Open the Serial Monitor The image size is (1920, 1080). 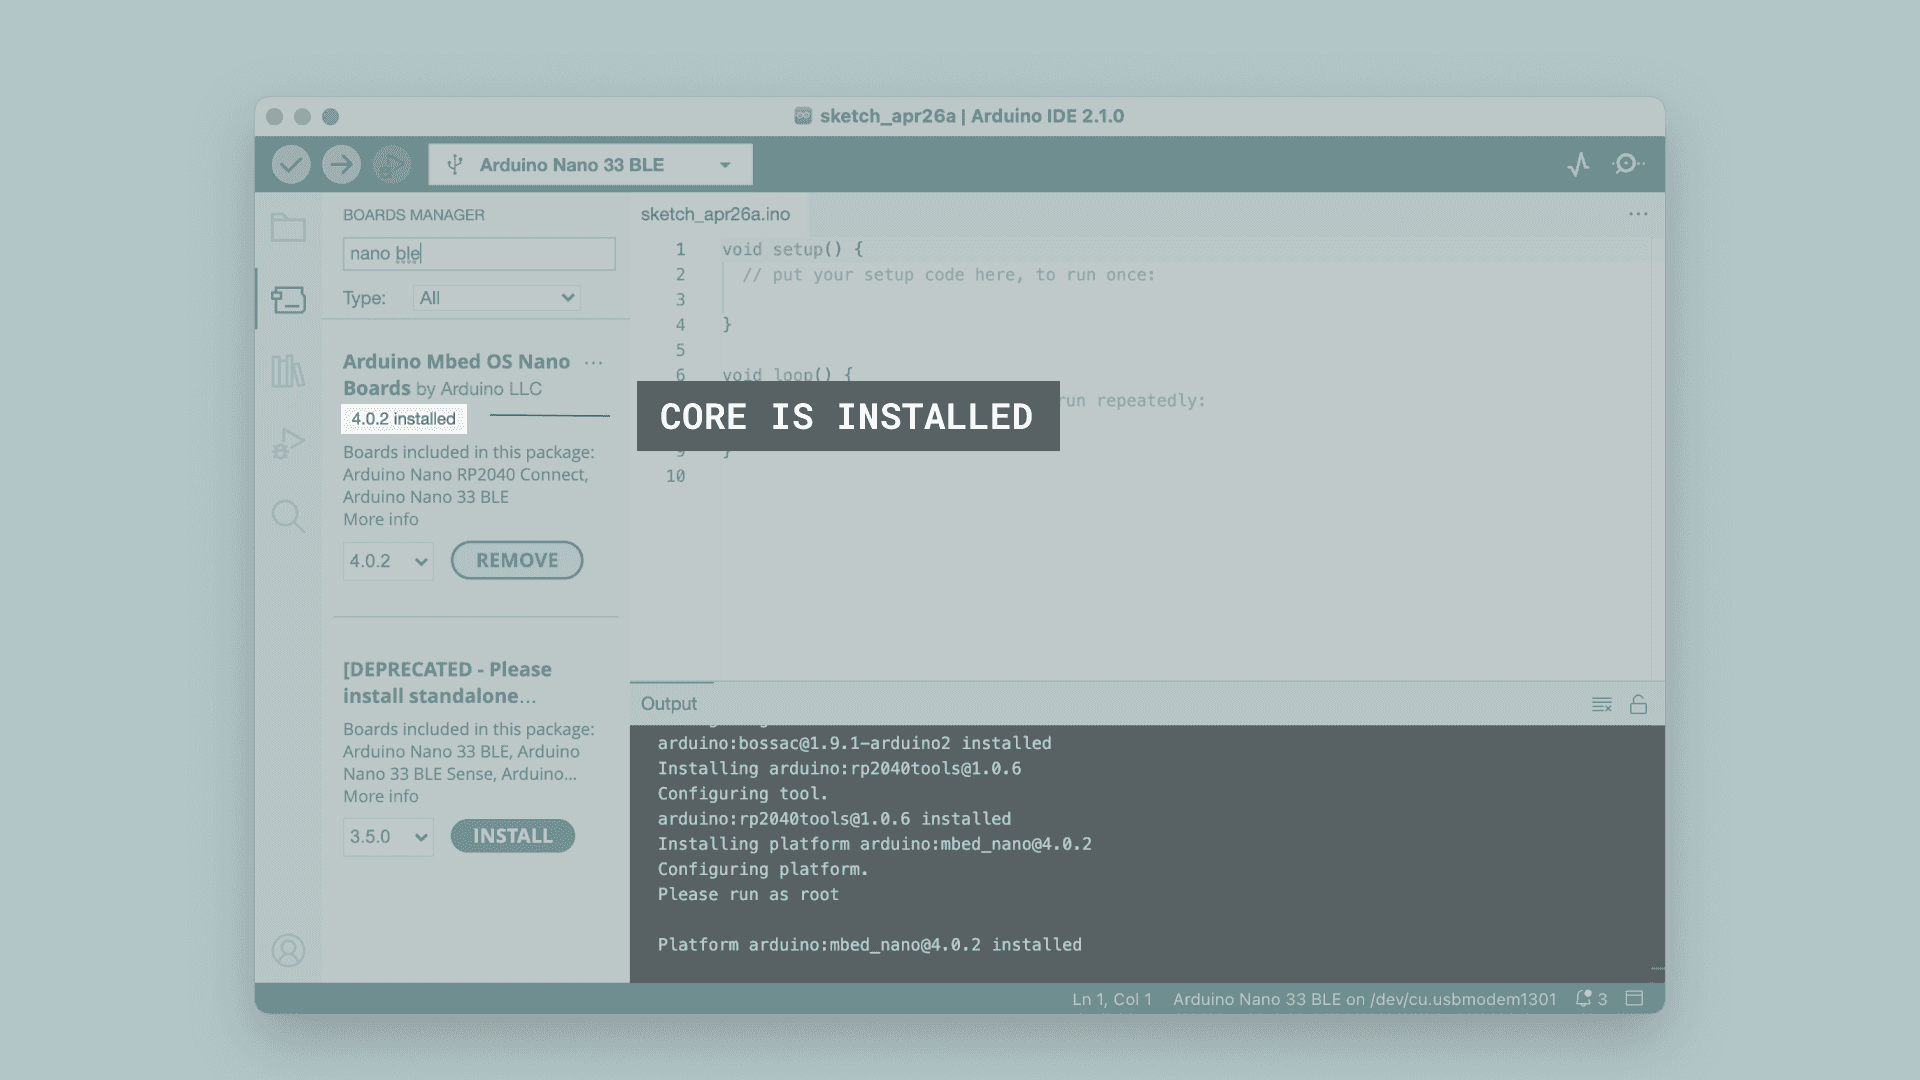click(x=1627, y=164)
